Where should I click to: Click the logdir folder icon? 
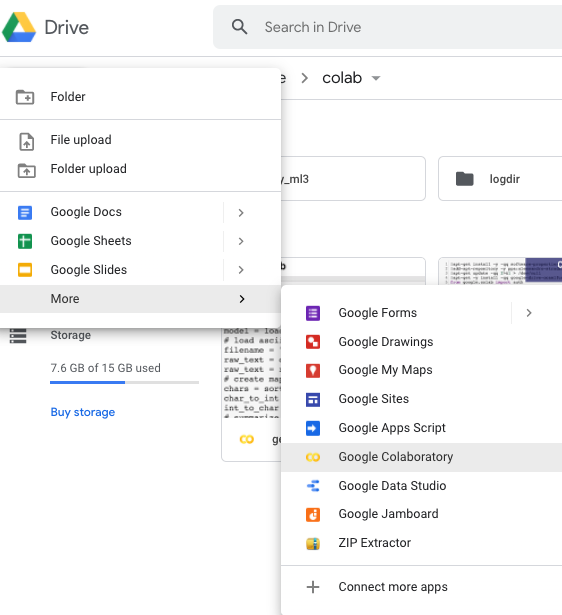(465, 179)
